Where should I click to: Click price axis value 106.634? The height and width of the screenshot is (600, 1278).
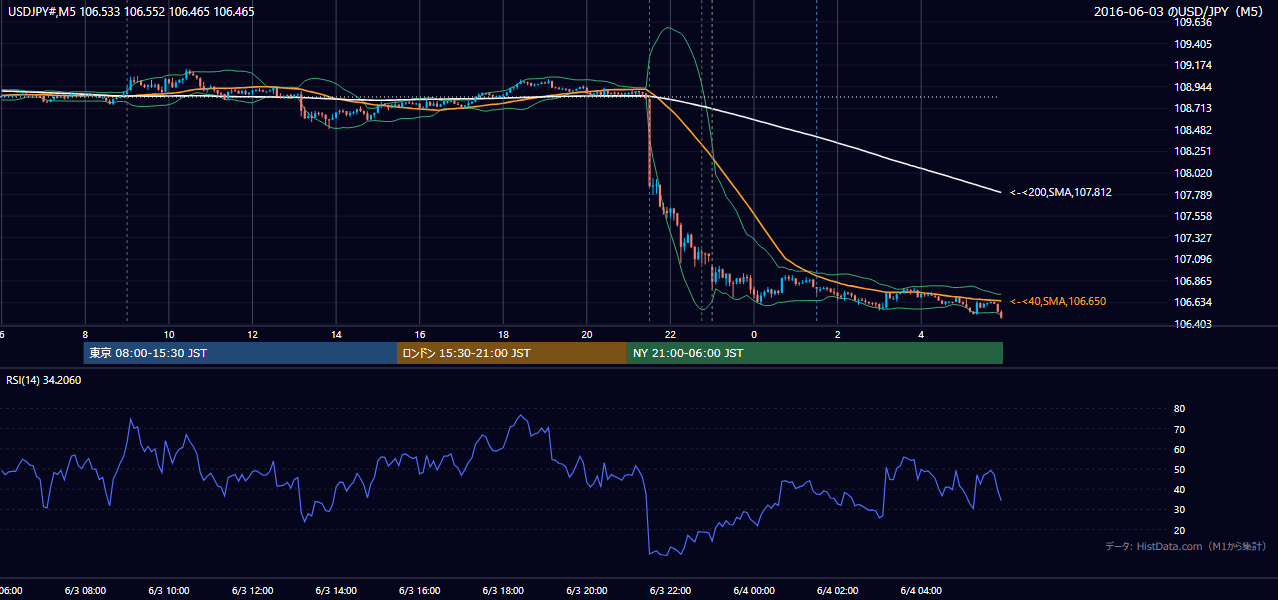tap(1193, 302)
